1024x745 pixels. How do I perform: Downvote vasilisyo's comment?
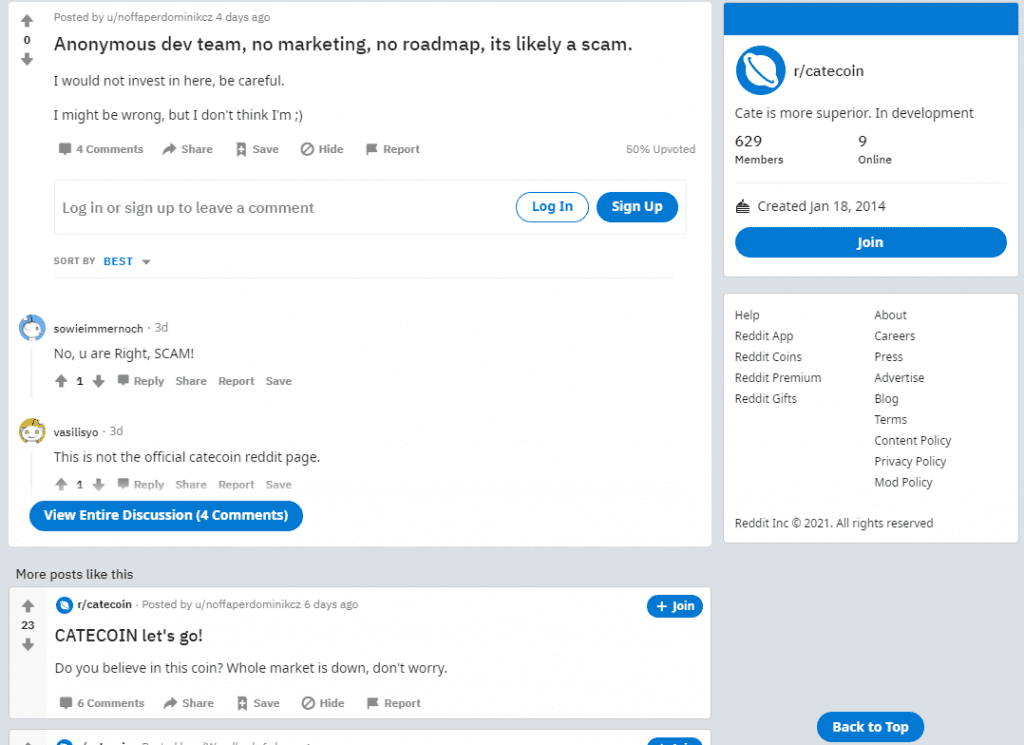[99, 484]
